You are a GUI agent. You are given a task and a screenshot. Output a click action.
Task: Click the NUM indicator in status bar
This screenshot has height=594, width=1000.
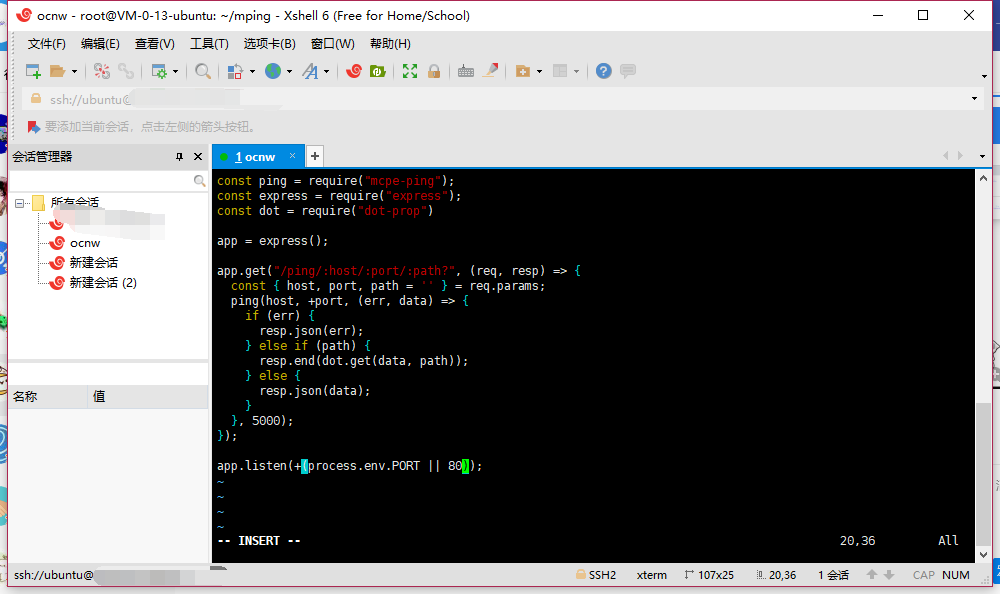coord(955,575)
